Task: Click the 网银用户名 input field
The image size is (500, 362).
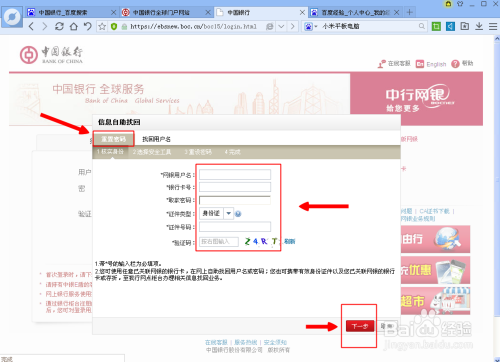Action: (235, 174)
